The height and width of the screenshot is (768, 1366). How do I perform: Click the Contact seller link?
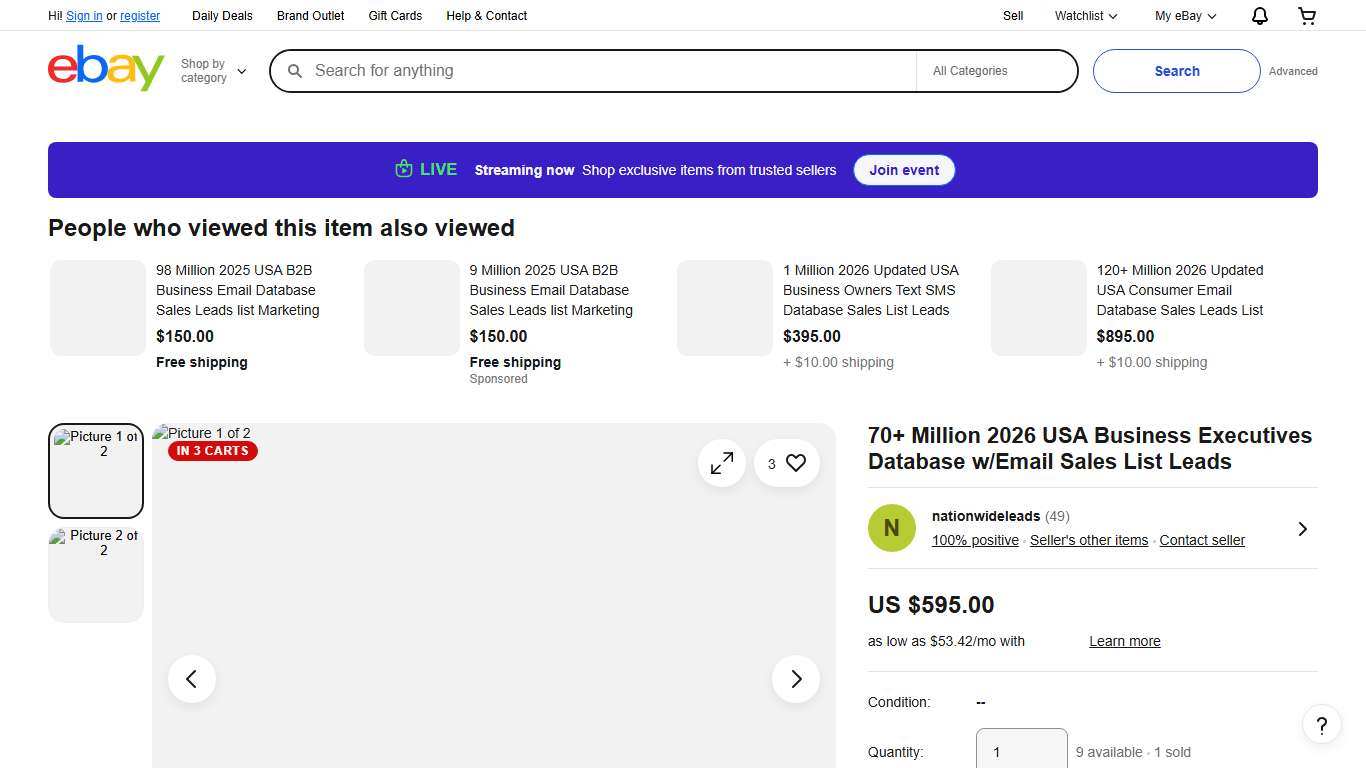click(1201, 540)
